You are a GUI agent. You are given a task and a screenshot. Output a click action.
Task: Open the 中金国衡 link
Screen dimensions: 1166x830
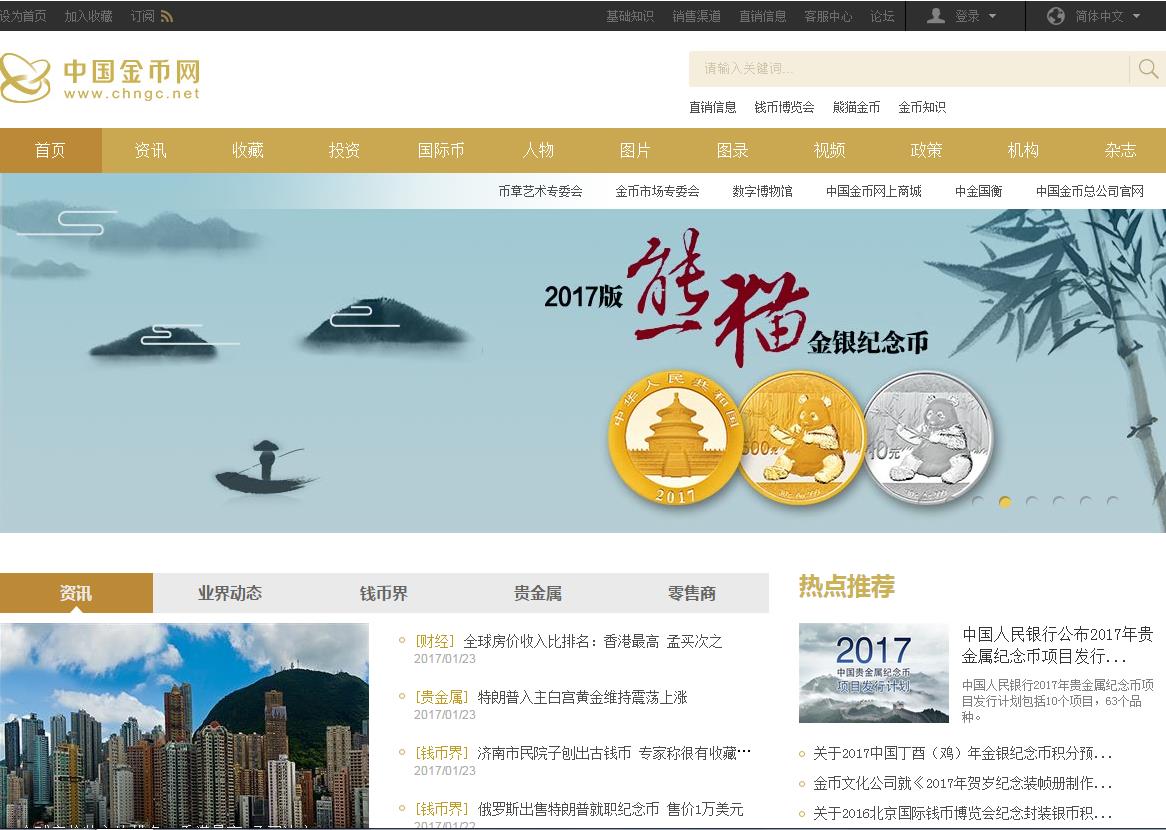click(x=979, y=191)
